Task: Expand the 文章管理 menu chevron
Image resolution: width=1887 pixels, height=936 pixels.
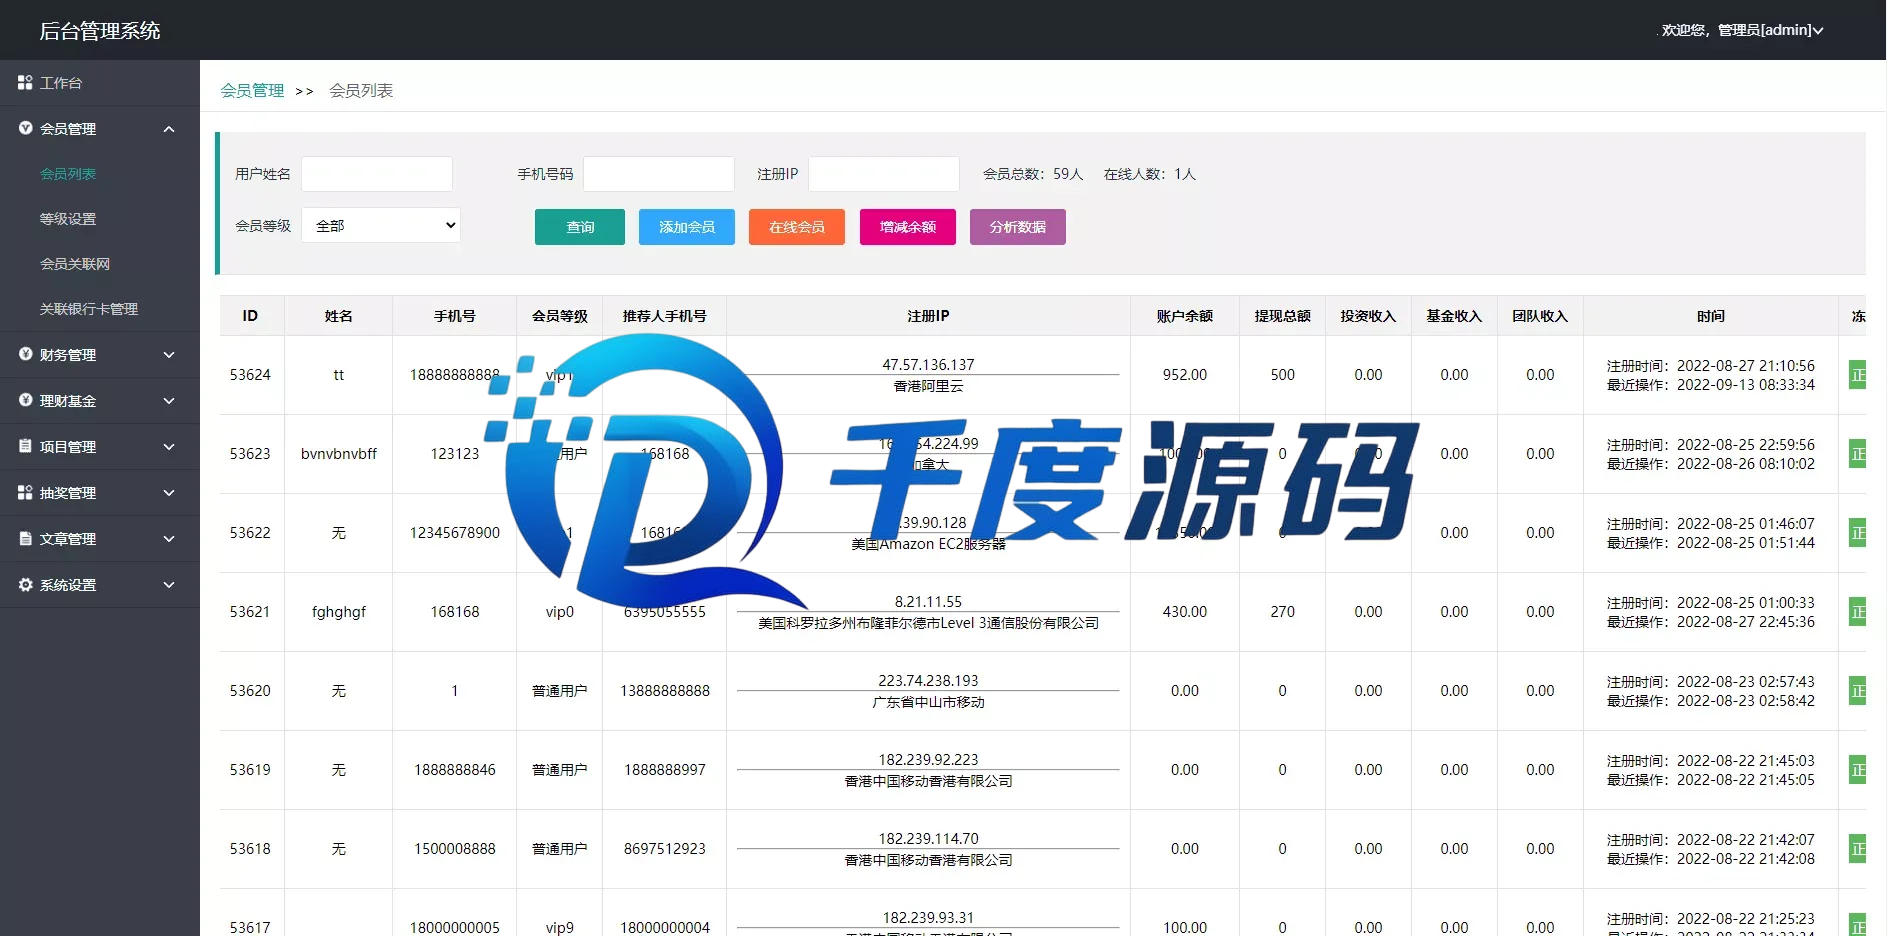Action: pos(169,539)
